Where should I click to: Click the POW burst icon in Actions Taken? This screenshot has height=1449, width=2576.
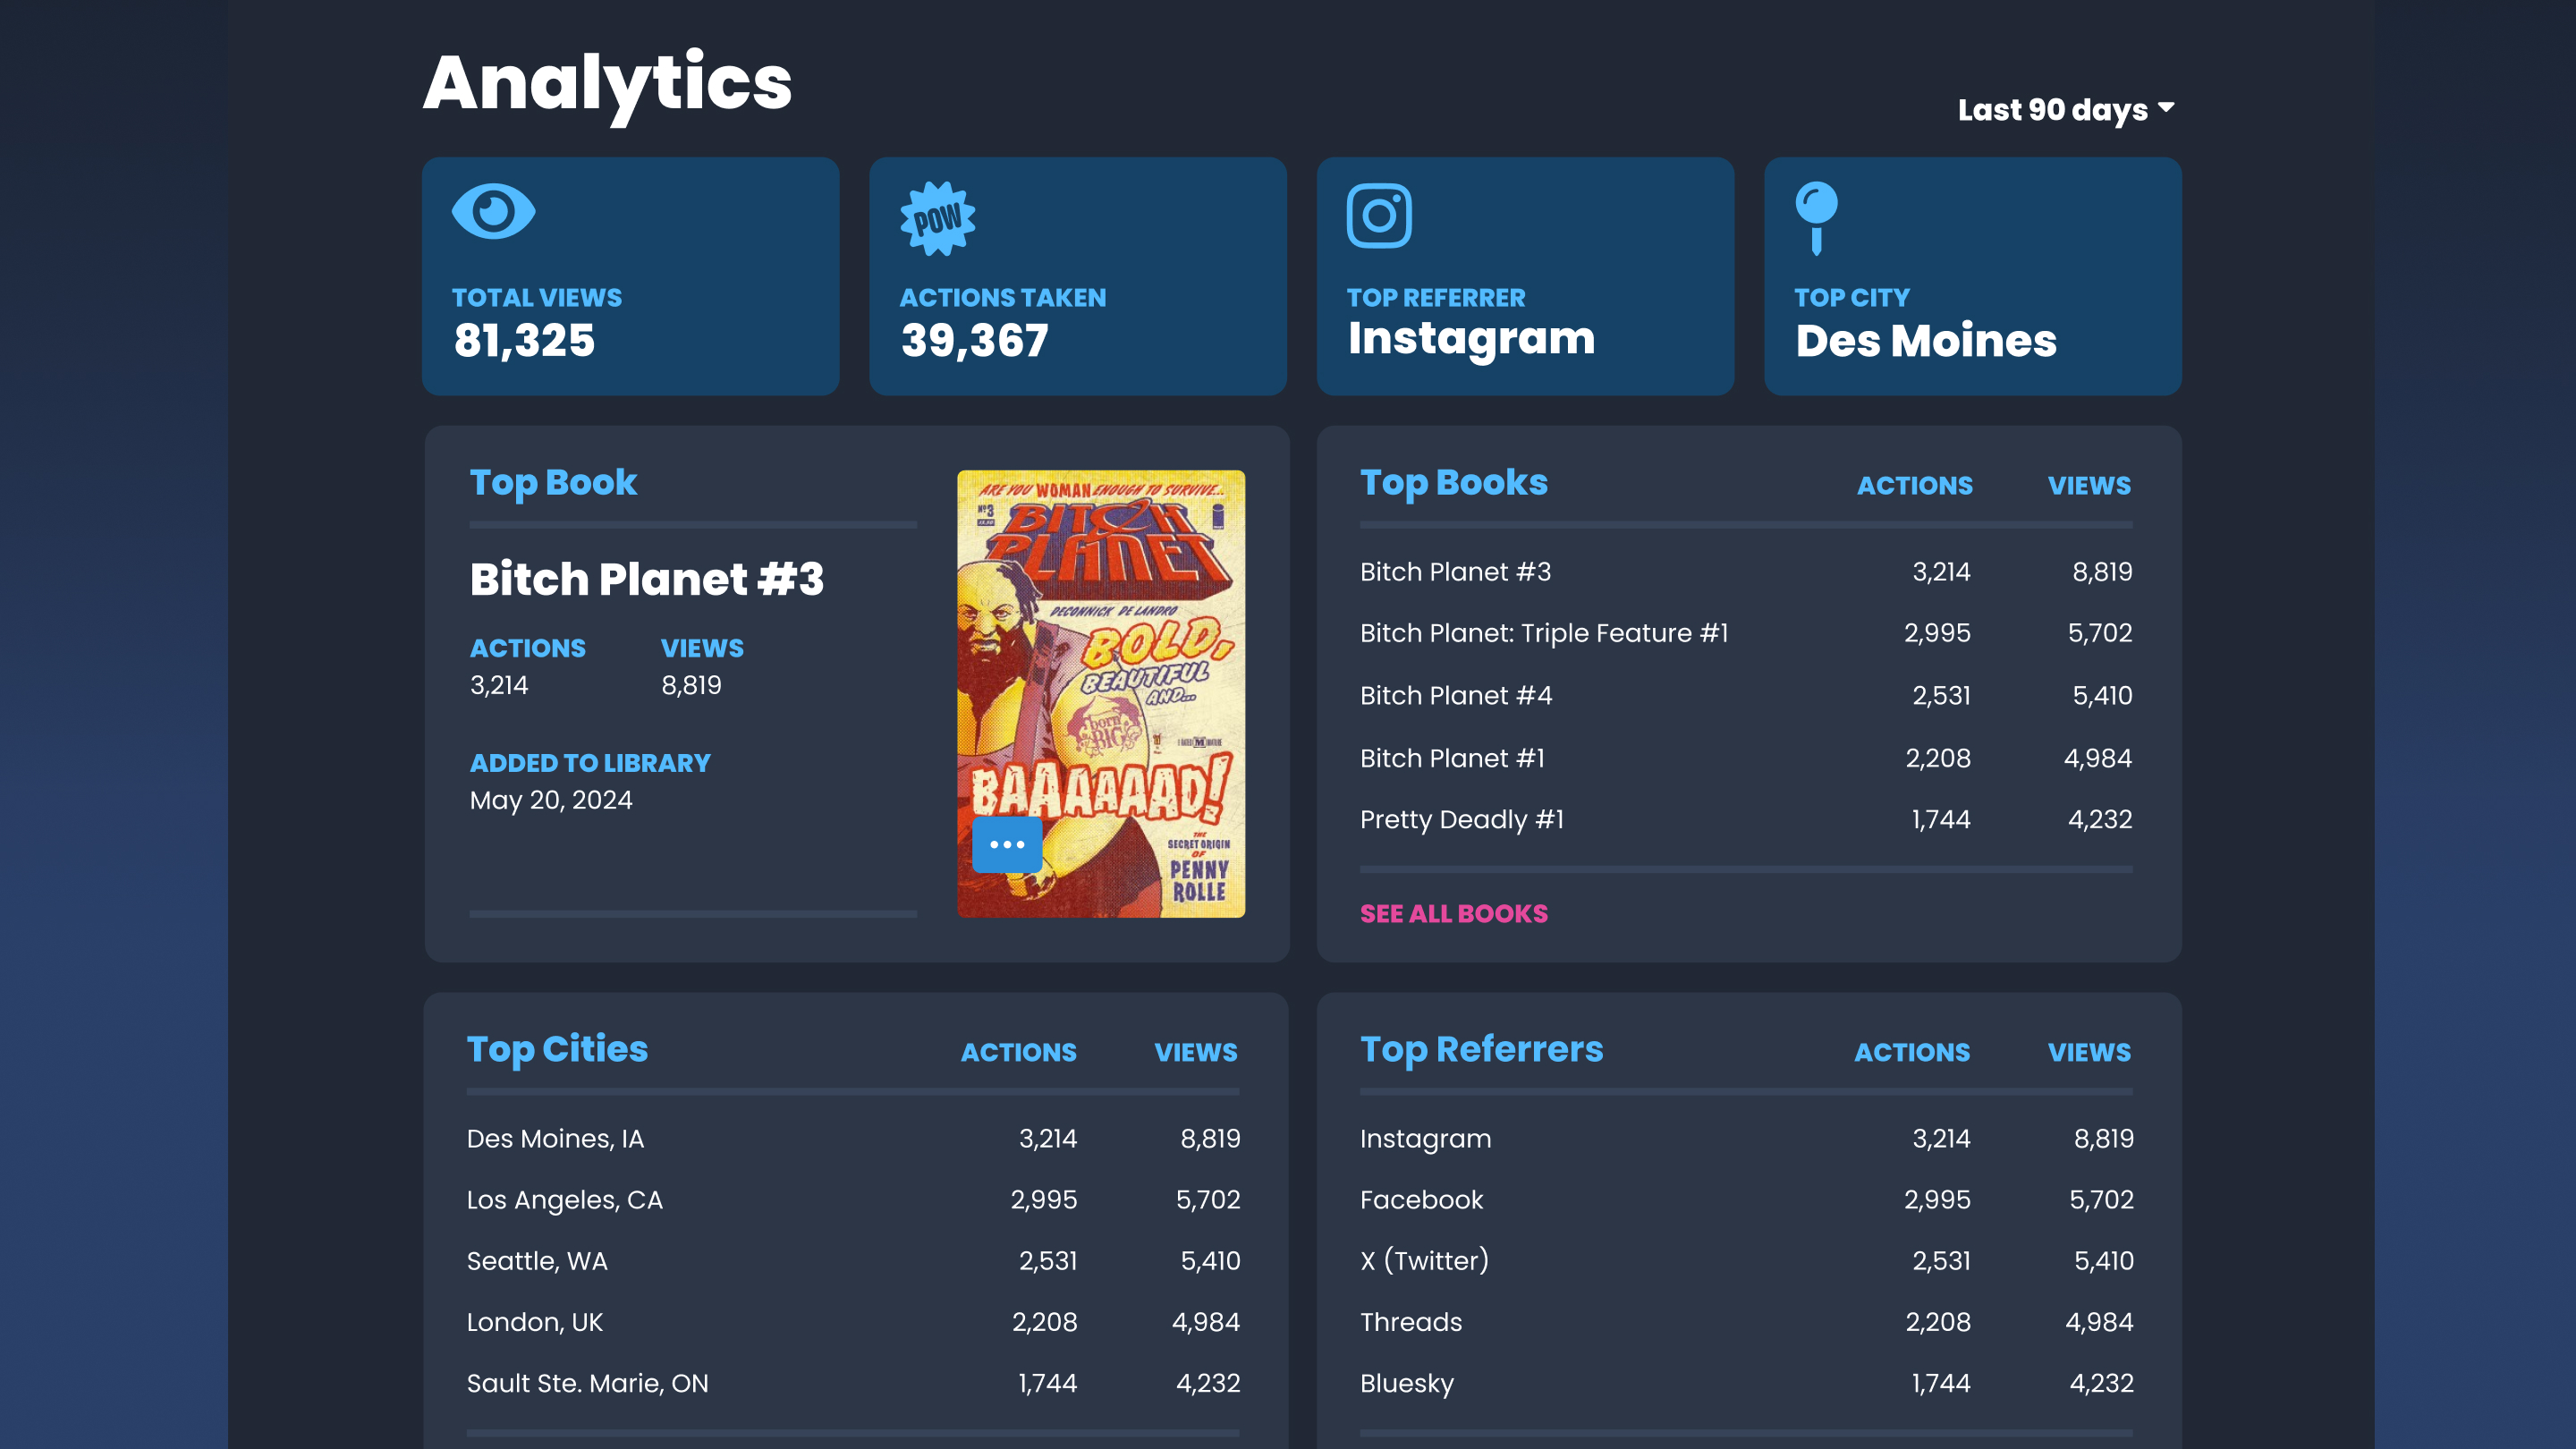(x=938, y=218)
